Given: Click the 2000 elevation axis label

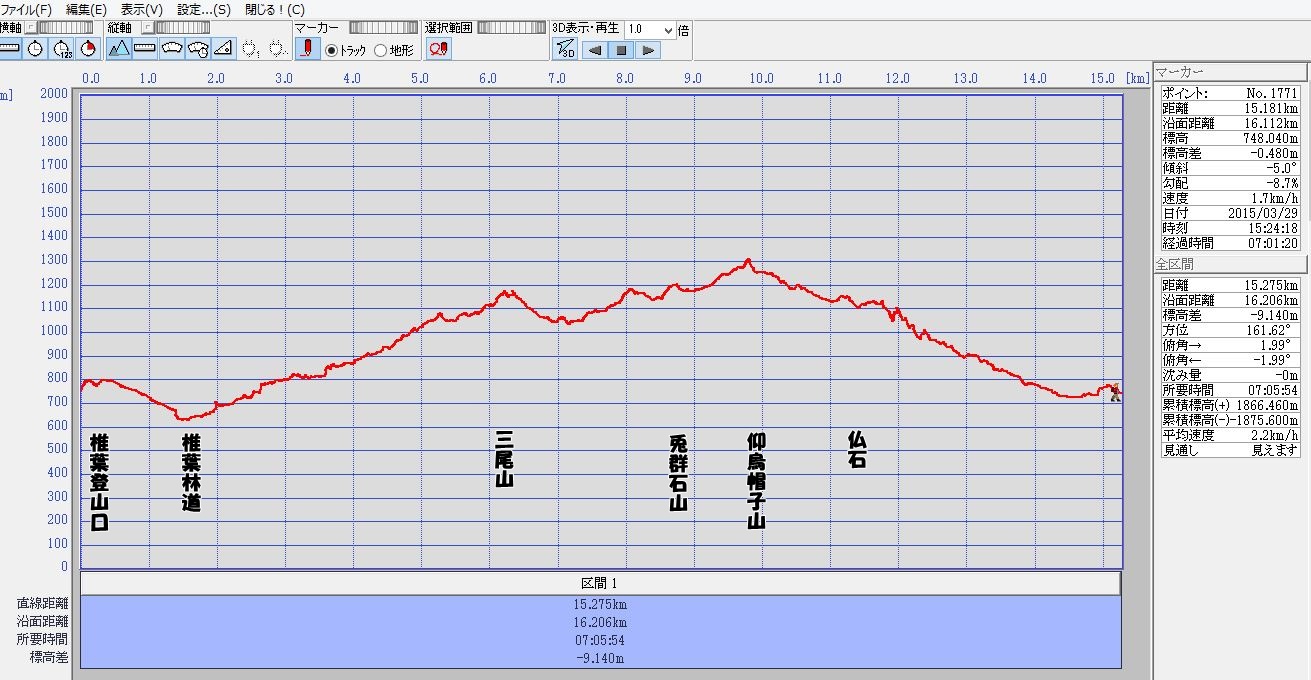Looking at the screenshot, I should click(54, 93).
